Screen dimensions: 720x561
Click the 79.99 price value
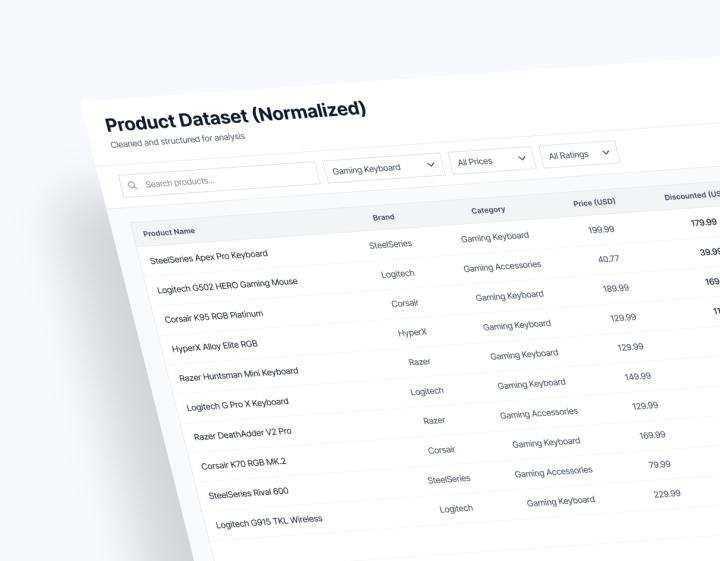pyautogui.click(x=659, y=465)
